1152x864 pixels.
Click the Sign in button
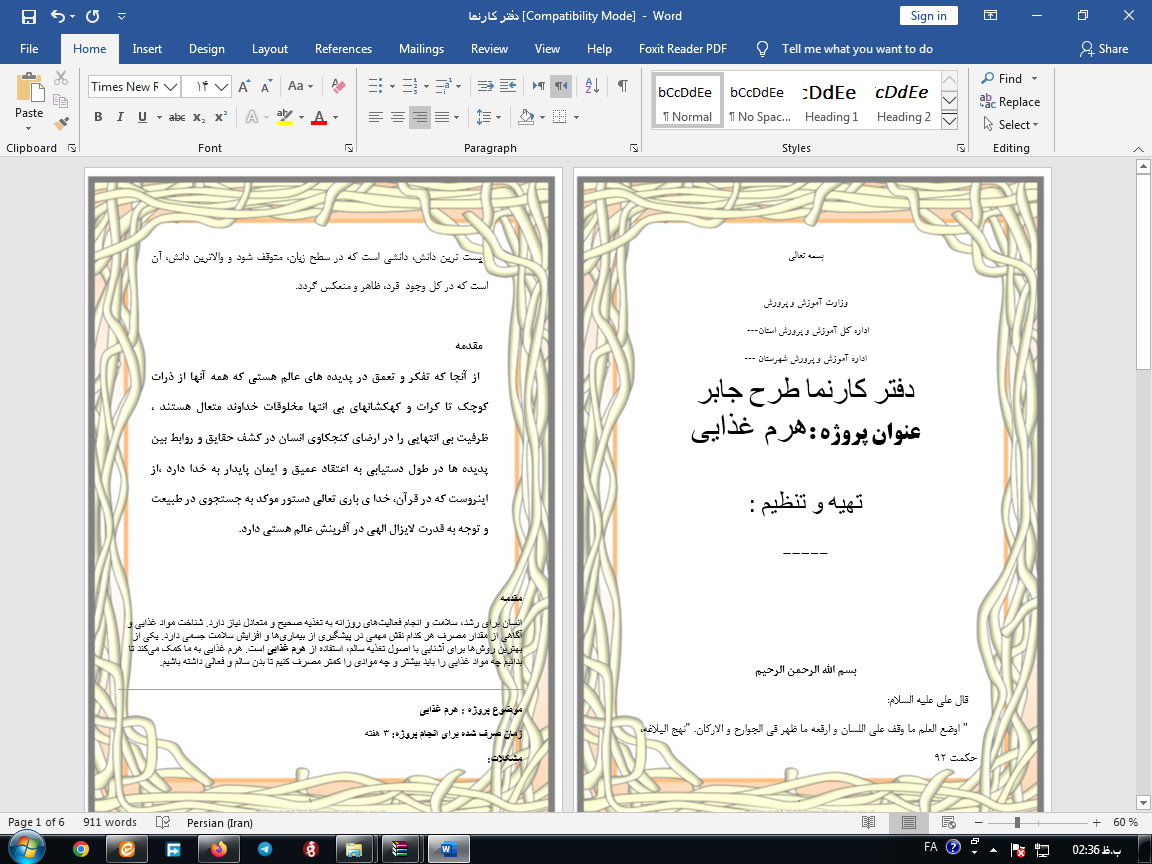coord(928,15)
